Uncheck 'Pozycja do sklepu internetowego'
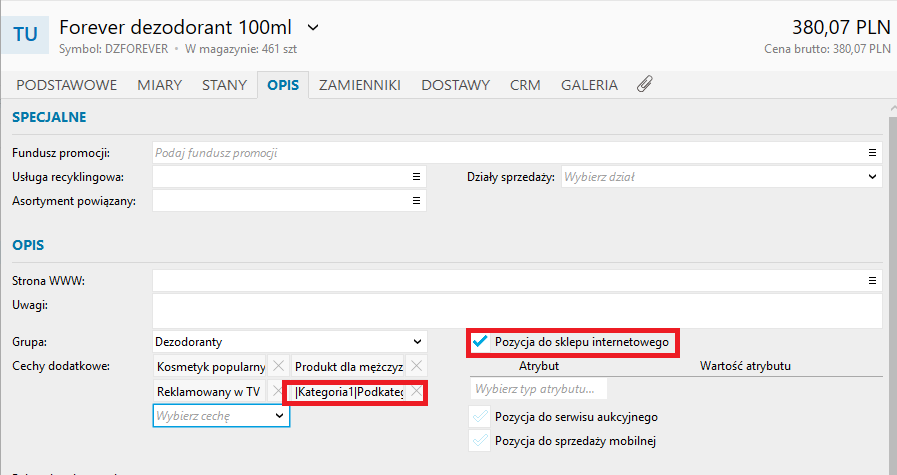The width and height of the screenshot is (897, 475). [x=481, y=342]
